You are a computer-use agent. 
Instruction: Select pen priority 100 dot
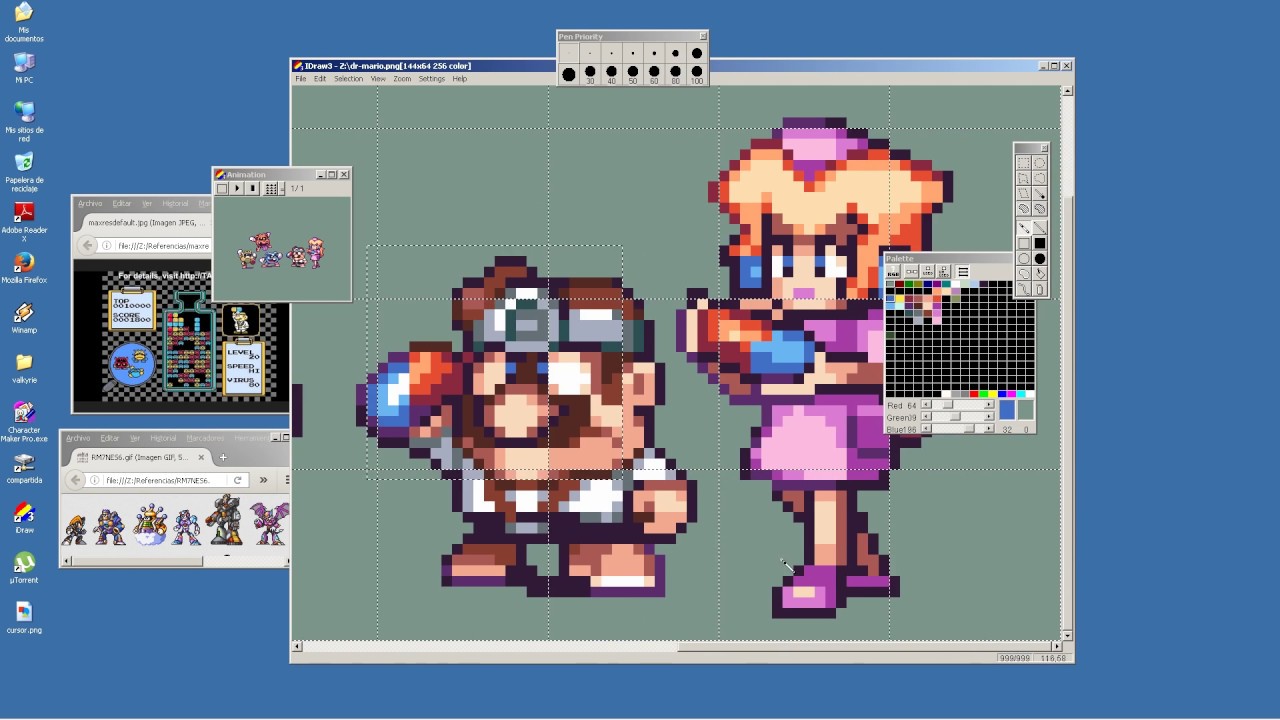(x=697, y=73)
